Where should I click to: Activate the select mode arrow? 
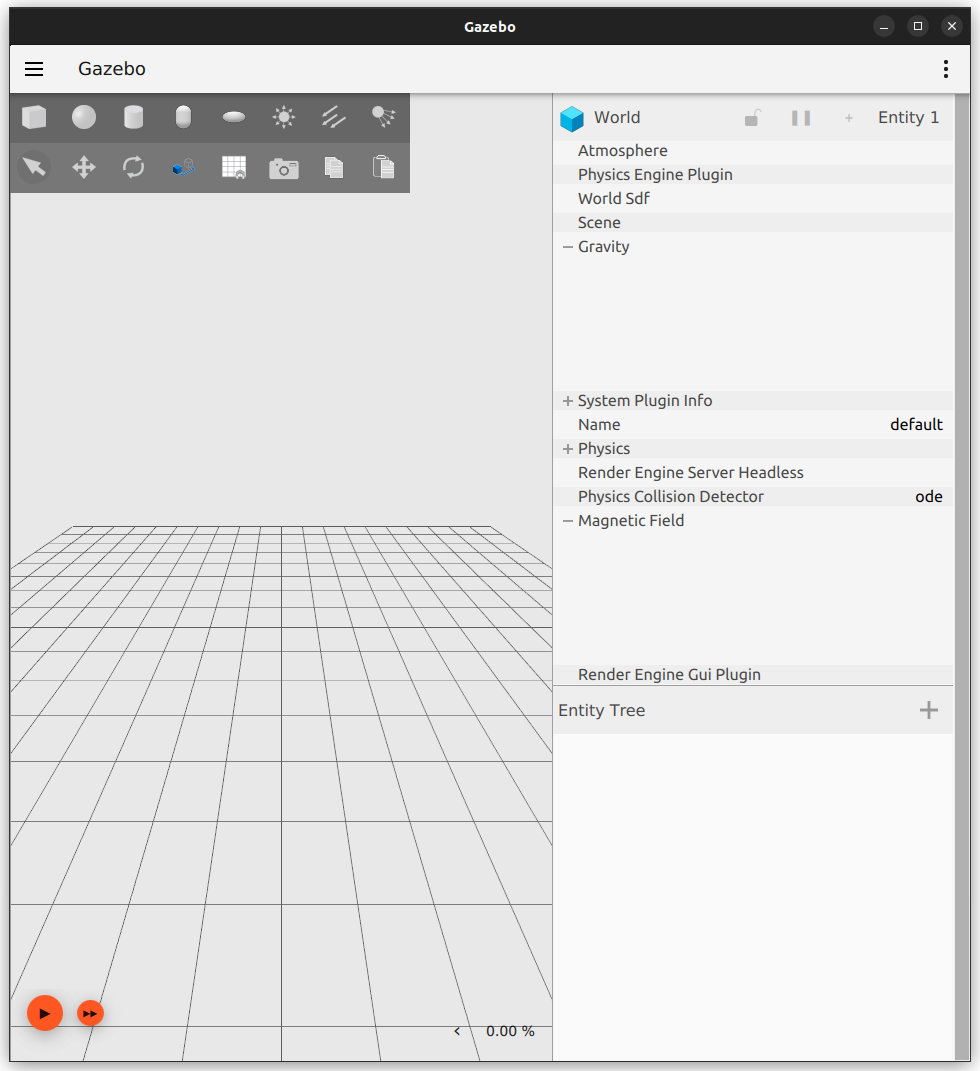(34, 167)
